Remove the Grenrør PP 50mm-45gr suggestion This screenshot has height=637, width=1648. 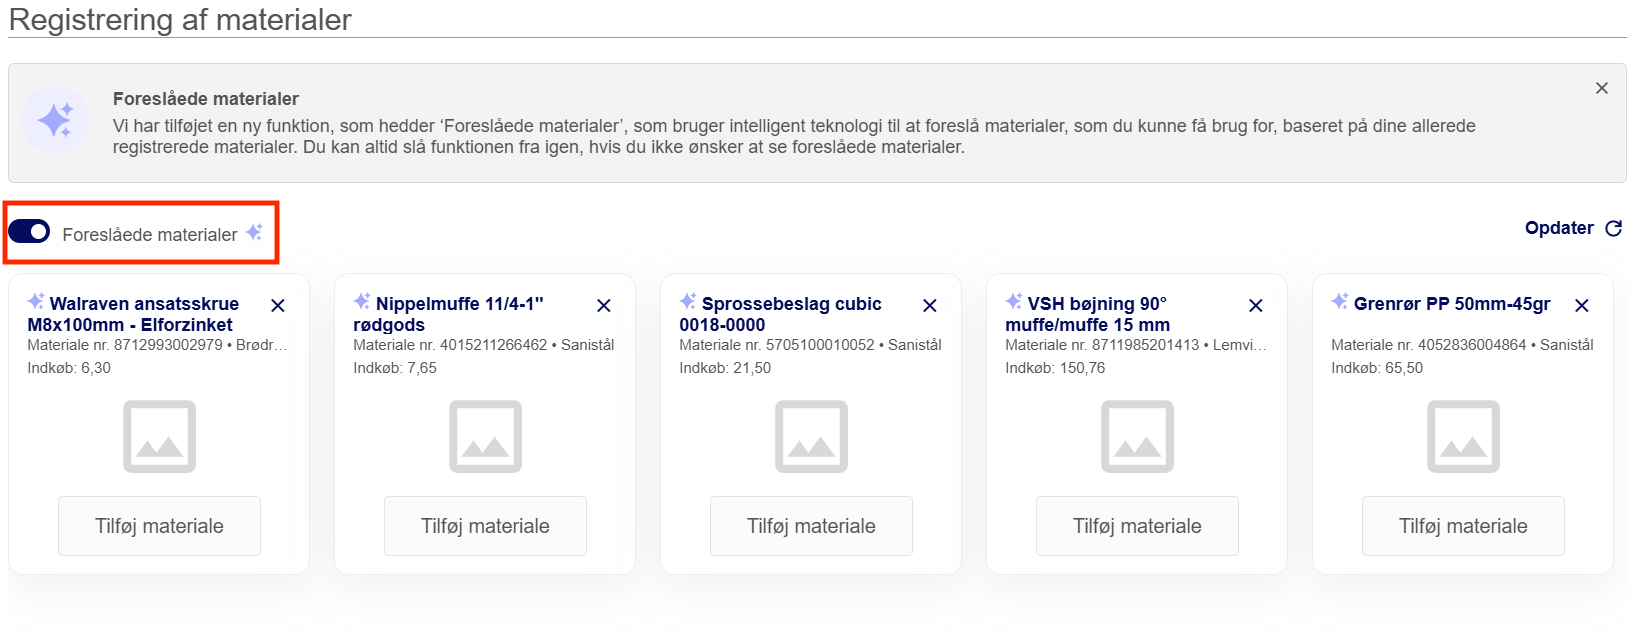1582,306
